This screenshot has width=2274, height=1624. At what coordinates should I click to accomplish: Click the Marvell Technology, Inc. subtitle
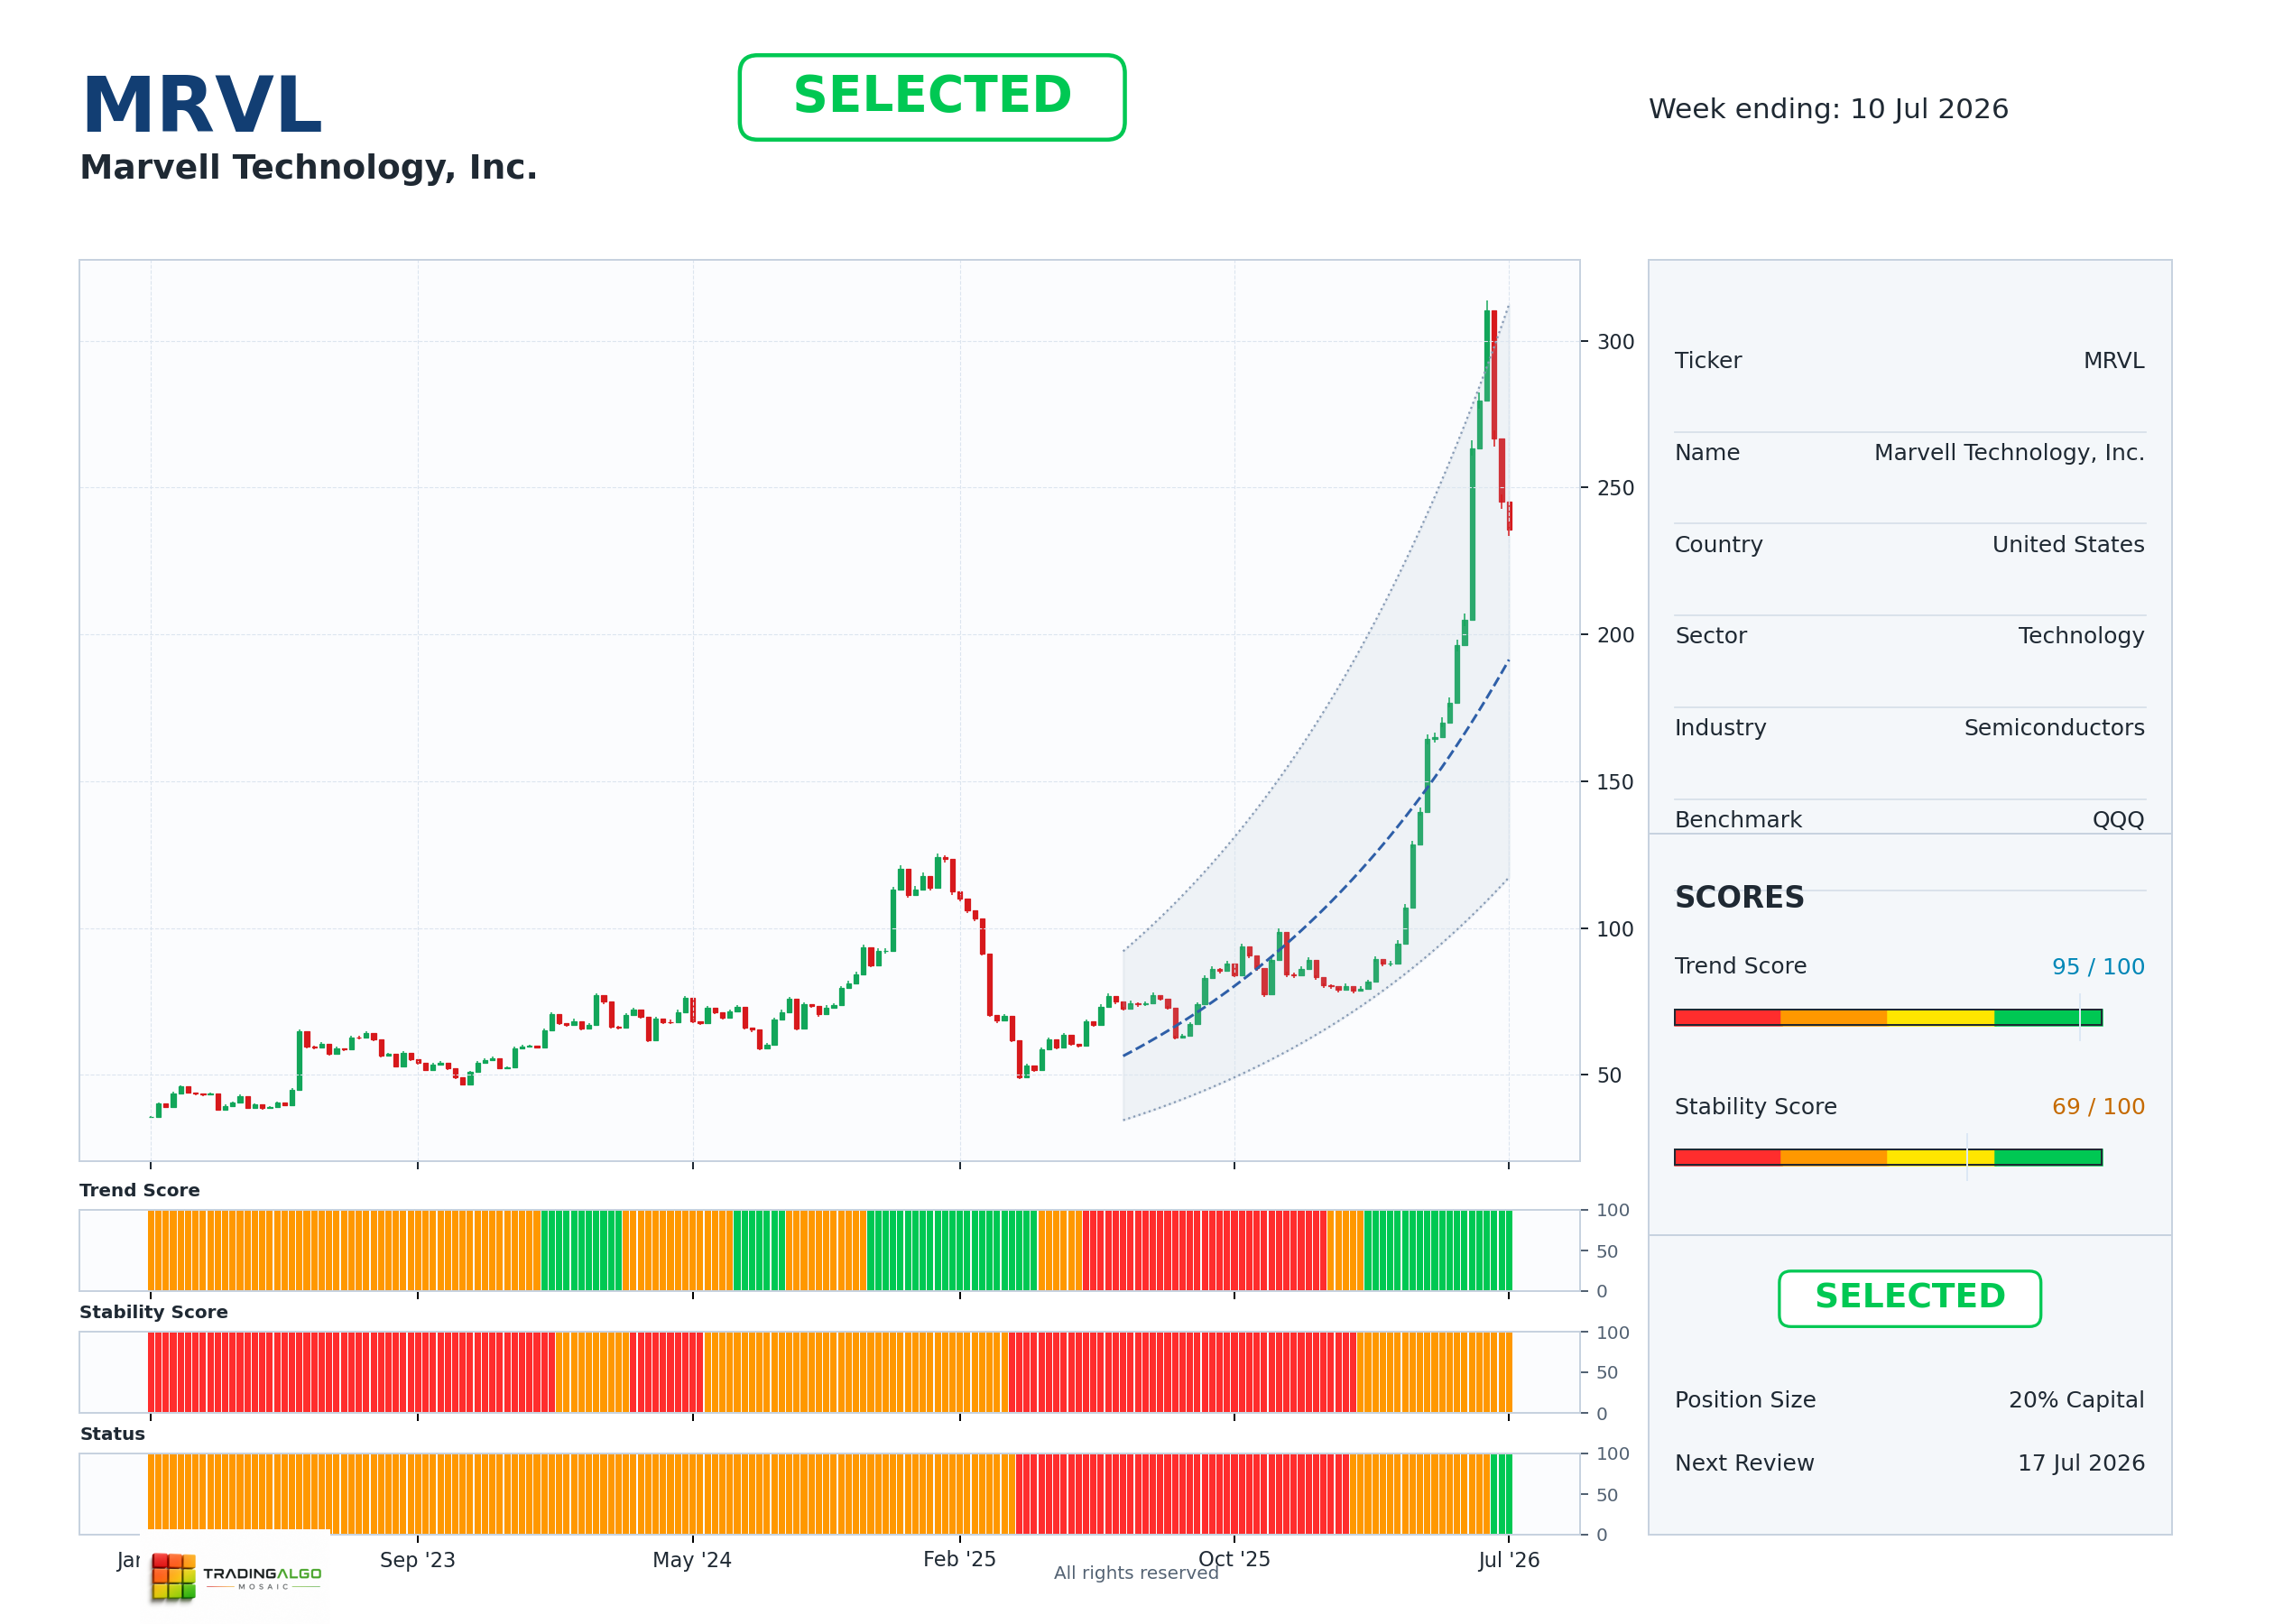pos(308,167)
